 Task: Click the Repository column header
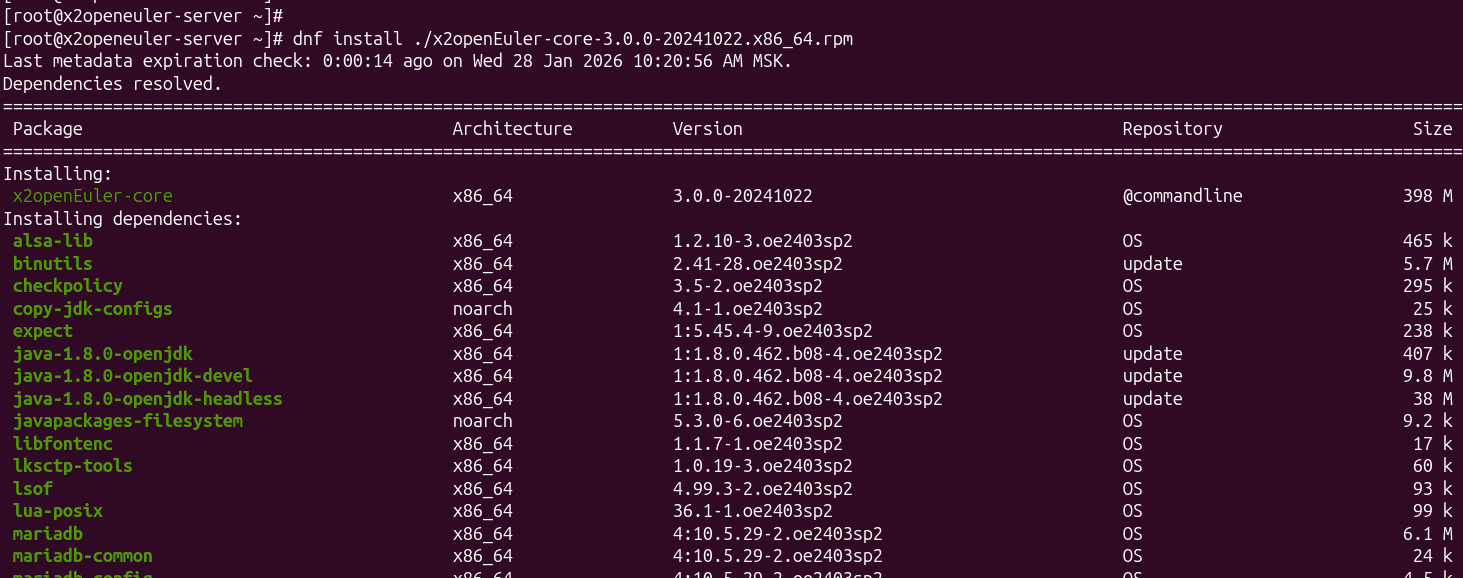pos(1172,129)
